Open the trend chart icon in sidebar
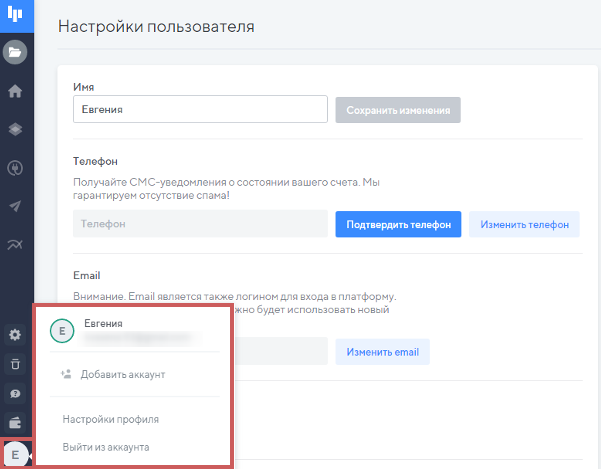The image size is (601, 469). (x=16, y=245)
